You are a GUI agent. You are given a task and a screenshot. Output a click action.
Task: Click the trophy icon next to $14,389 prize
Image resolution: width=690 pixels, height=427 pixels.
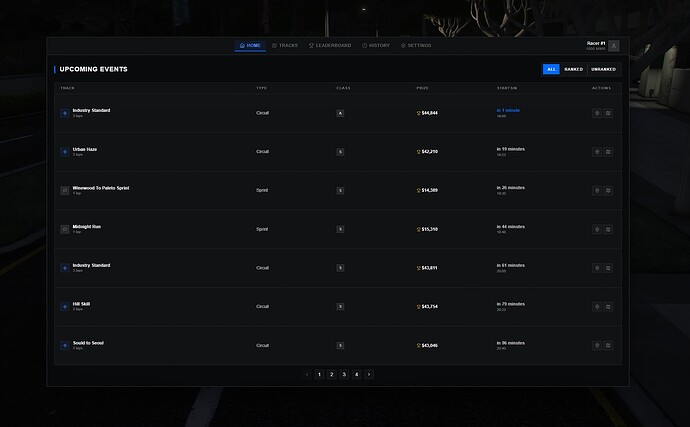tap(418, 190)
